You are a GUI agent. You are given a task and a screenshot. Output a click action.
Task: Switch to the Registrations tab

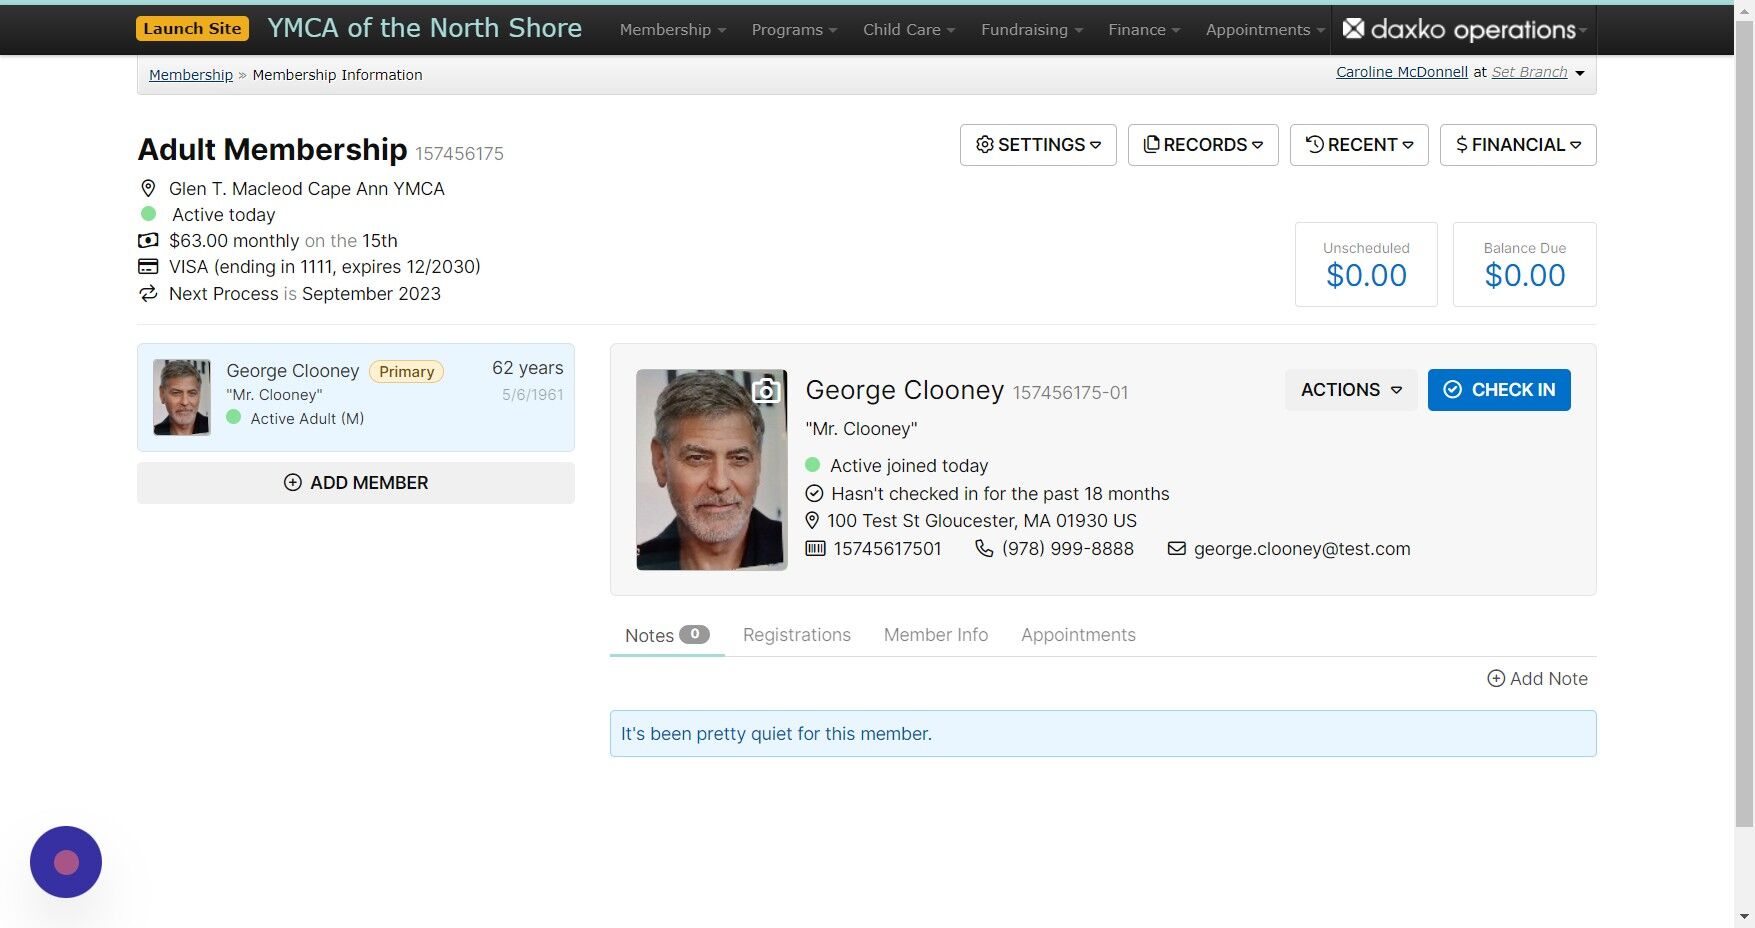point(796,634)
